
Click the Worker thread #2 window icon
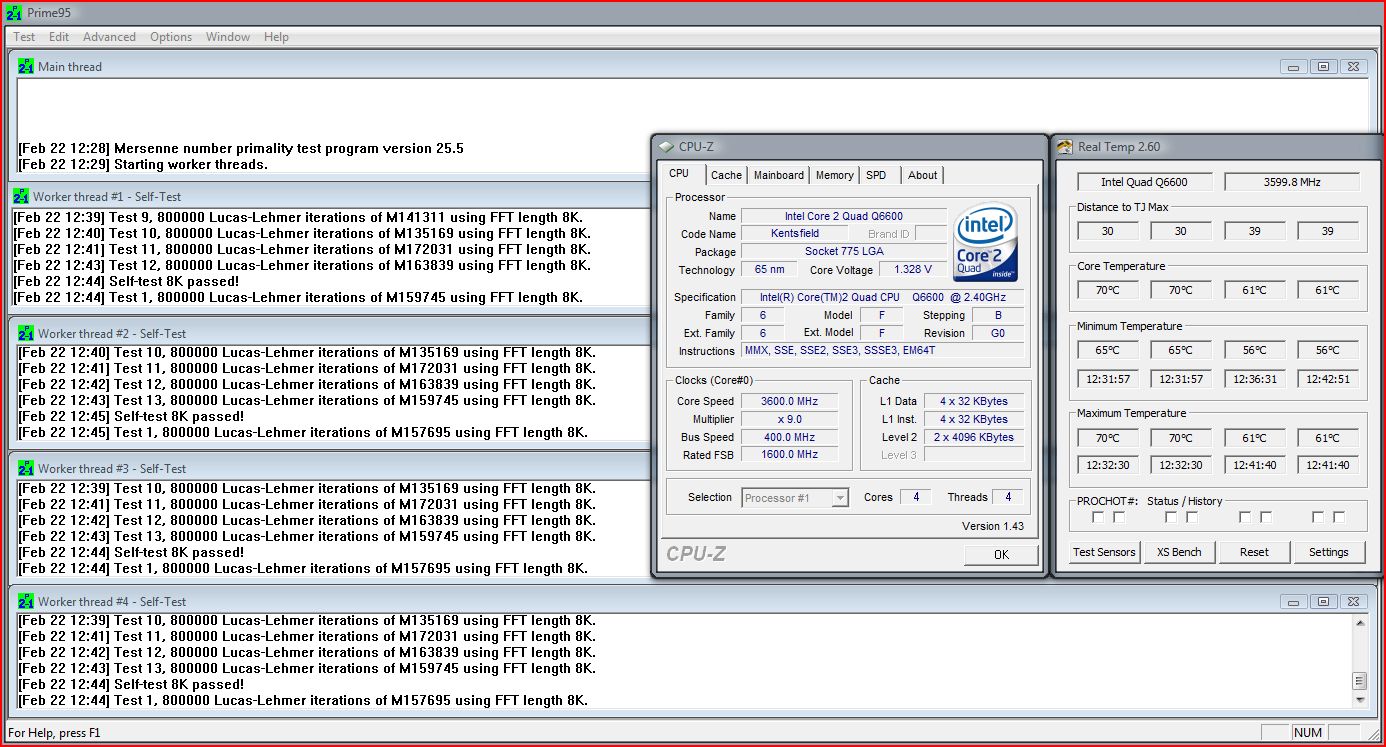[x=26, y=333]
